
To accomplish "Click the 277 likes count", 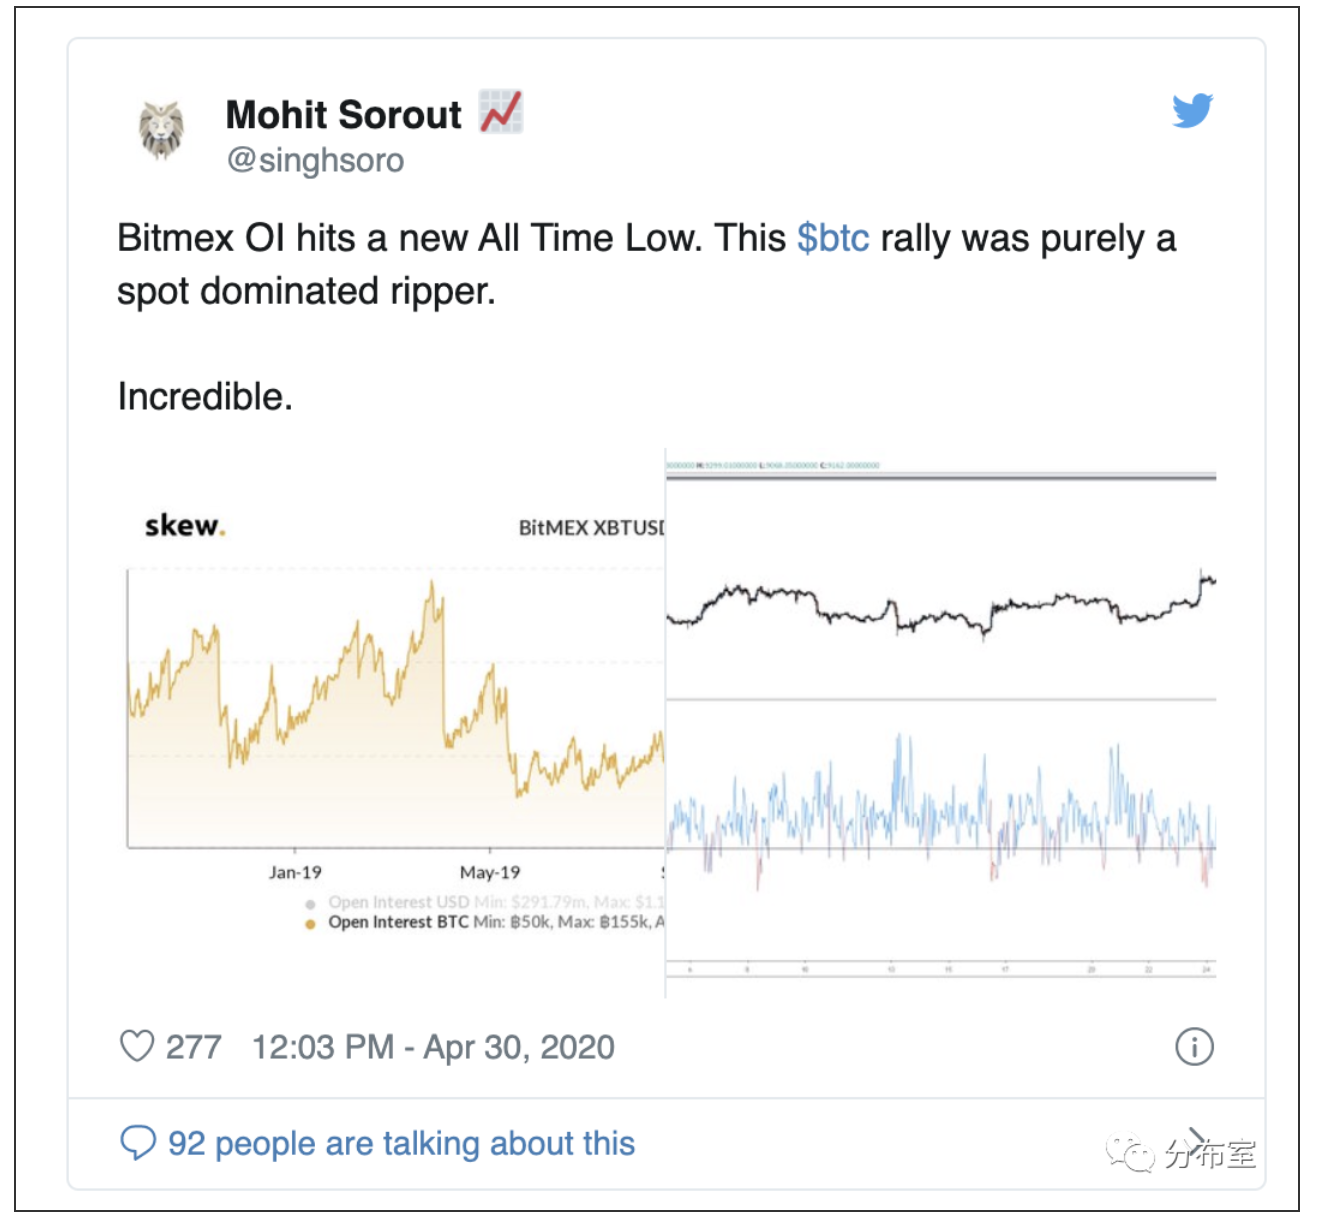I will [193, 1047].
